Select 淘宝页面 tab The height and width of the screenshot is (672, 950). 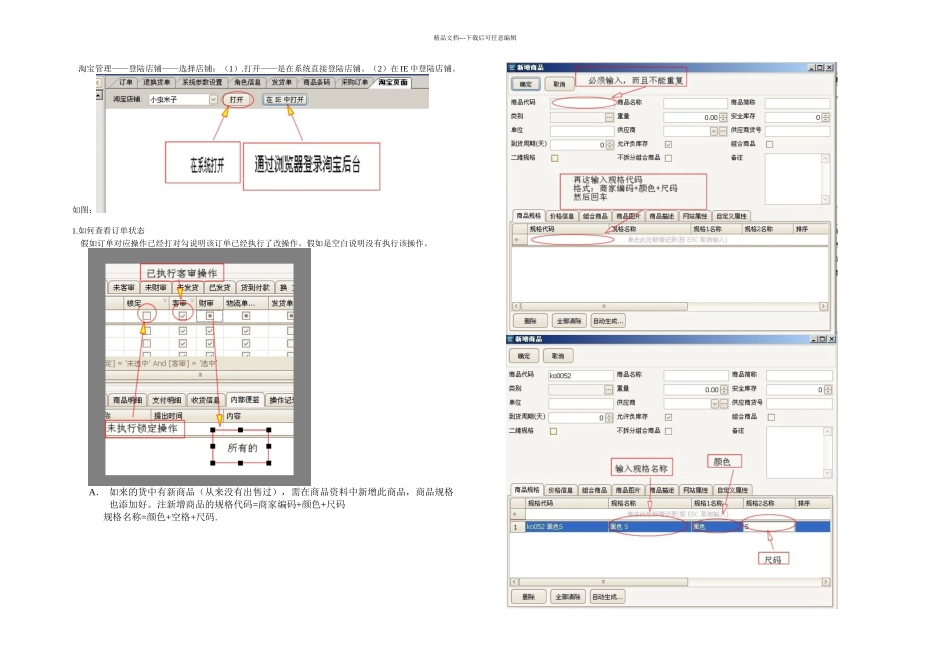tap(393, 82)
